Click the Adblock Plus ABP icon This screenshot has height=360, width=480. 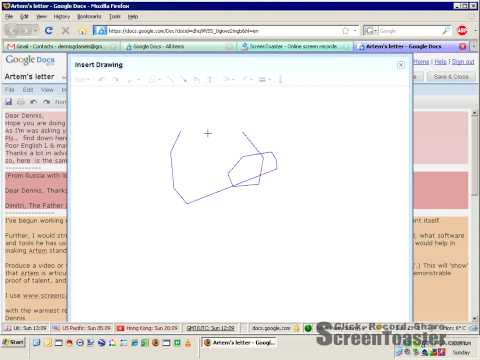click(x=462, y=31)
